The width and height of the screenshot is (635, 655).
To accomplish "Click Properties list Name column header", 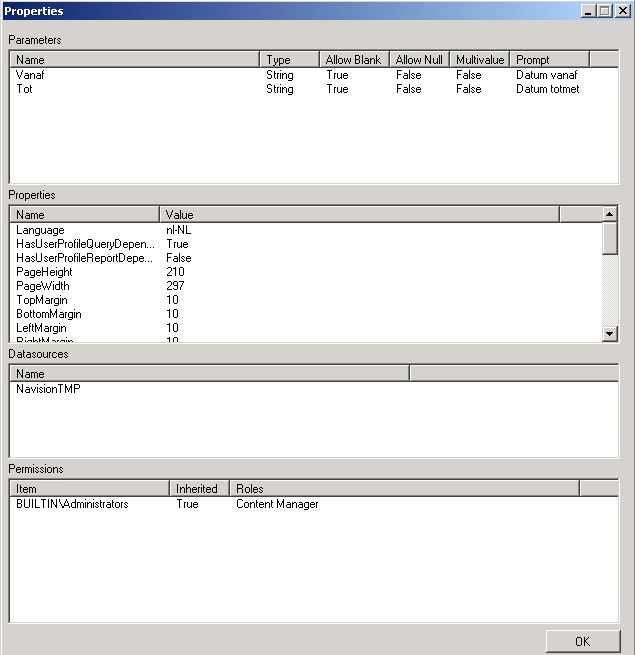I will [x=84, y=215].
